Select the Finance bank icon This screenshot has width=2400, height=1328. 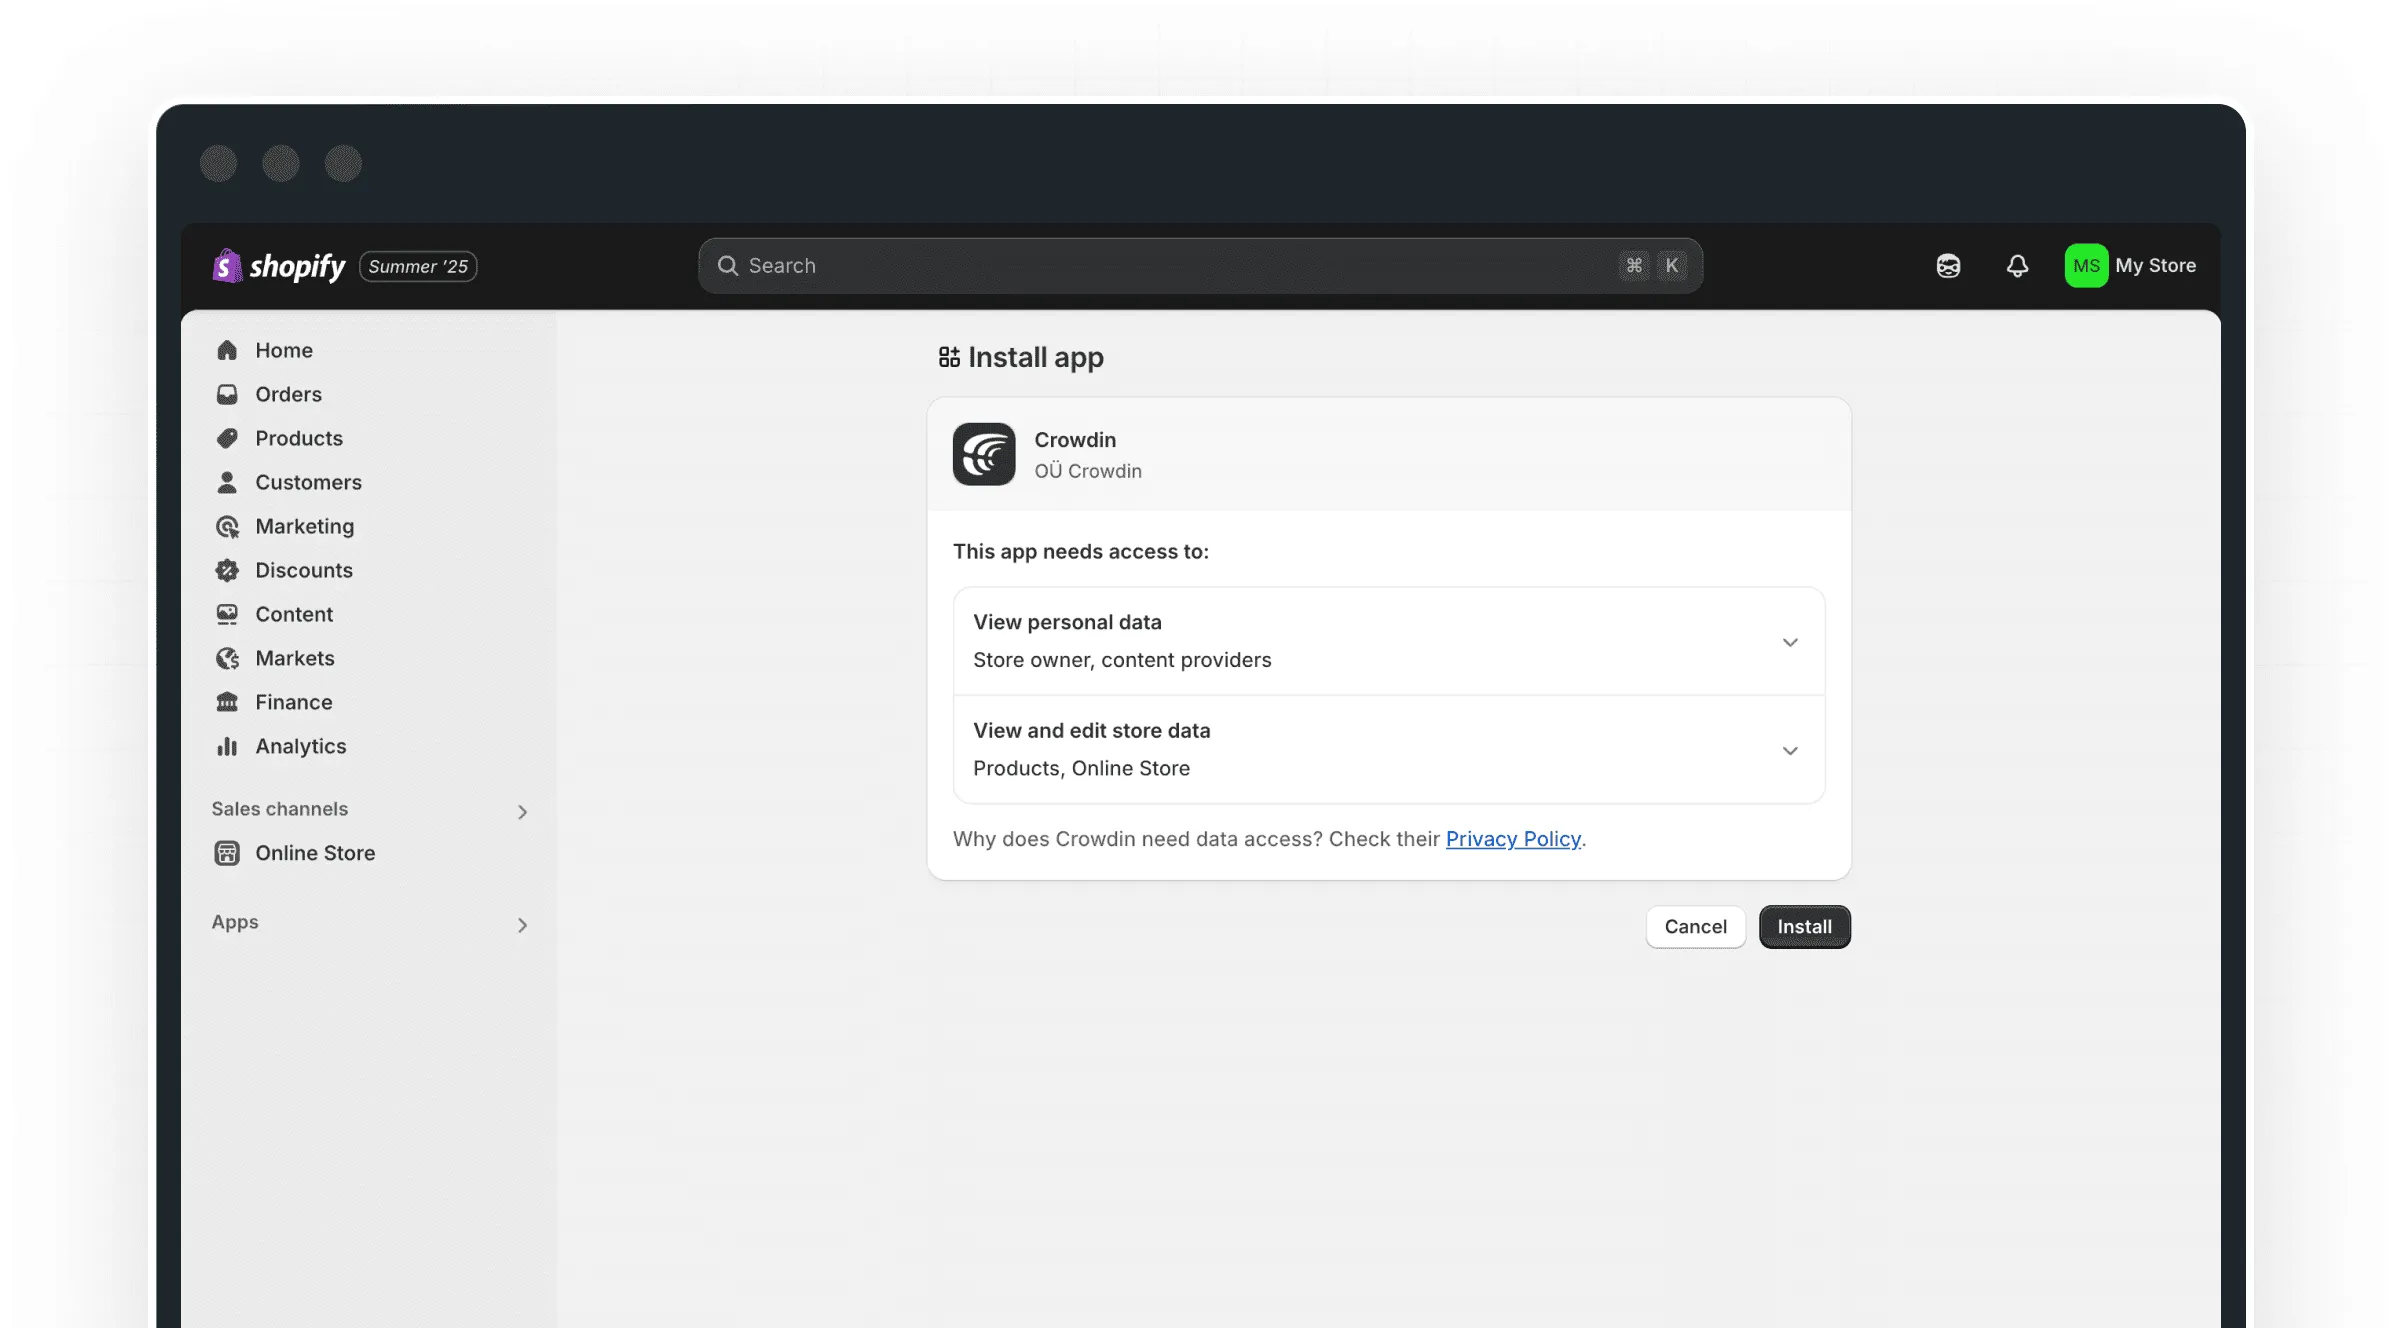[227, 702]
